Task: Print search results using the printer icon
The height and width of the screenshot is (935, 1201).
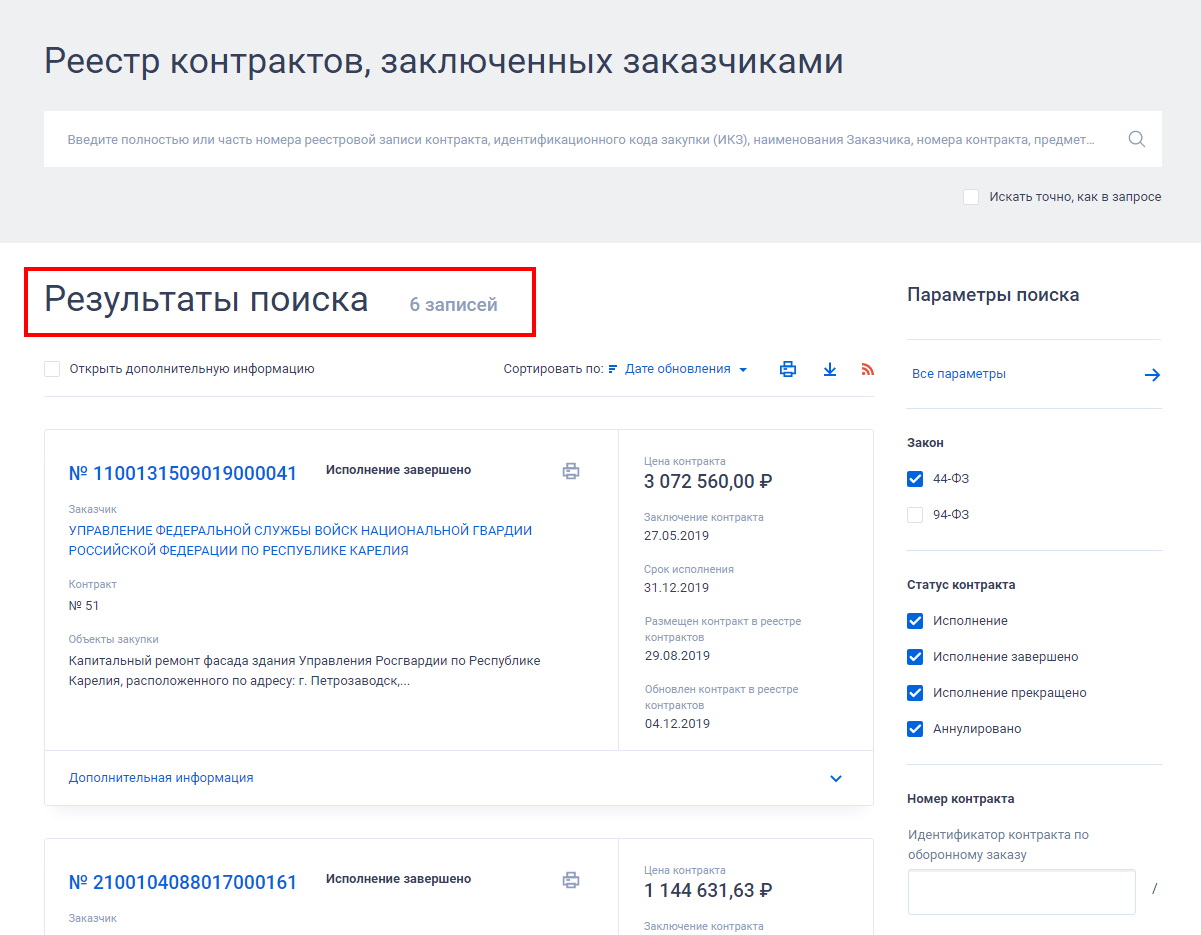Action: tap(788, 369)
